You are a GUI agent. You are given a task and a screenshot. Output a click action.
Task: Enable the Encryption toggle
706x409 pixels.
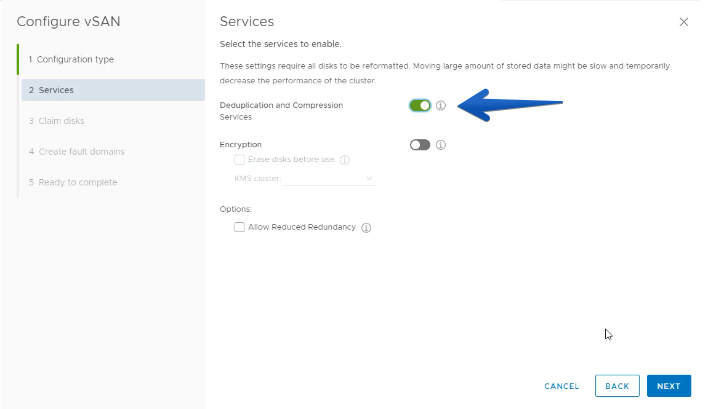(x=420, y=145)
